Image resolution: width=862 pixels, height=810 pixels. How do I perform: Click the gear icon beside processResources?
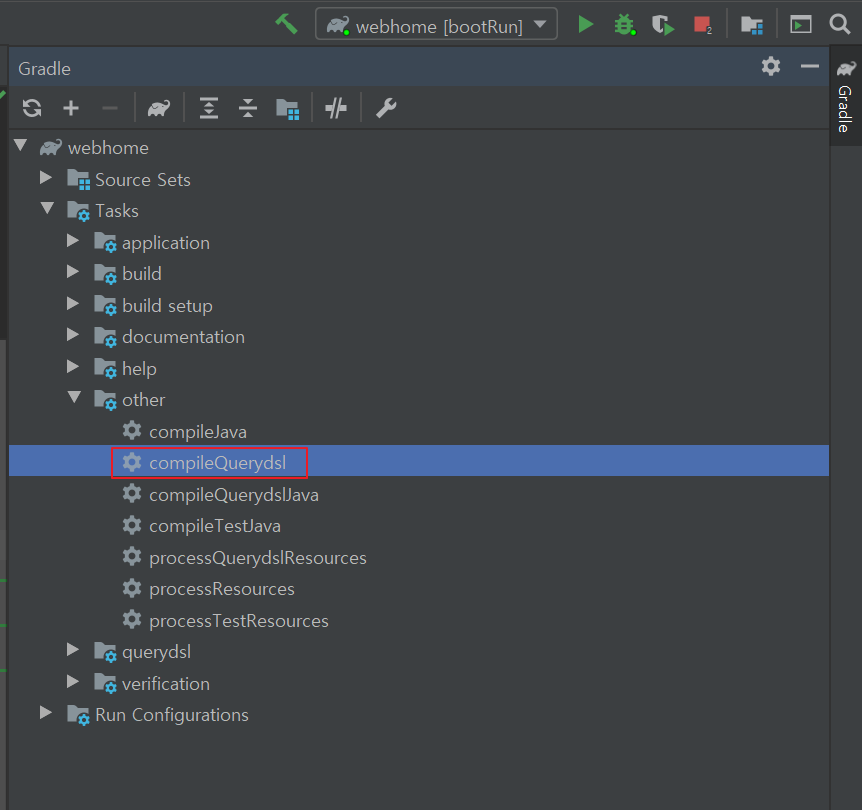[132, 588]
